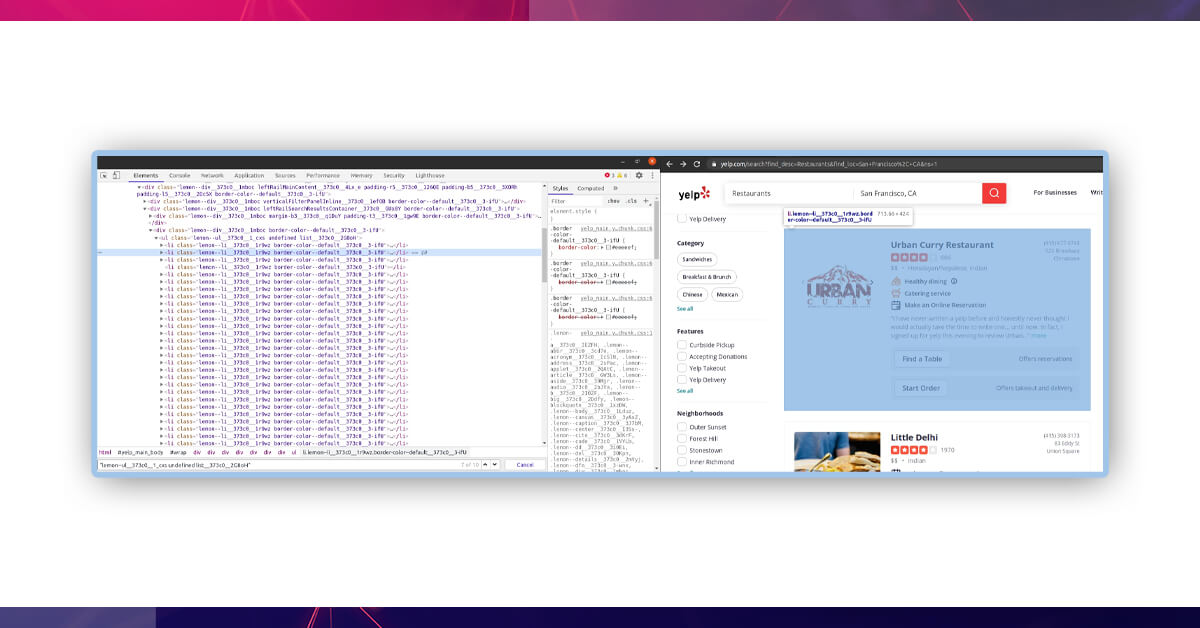The width and height of the screenshot is (1200, 628).
Task: Check Yelp Delivery under Features
Action: coord(682,380)
